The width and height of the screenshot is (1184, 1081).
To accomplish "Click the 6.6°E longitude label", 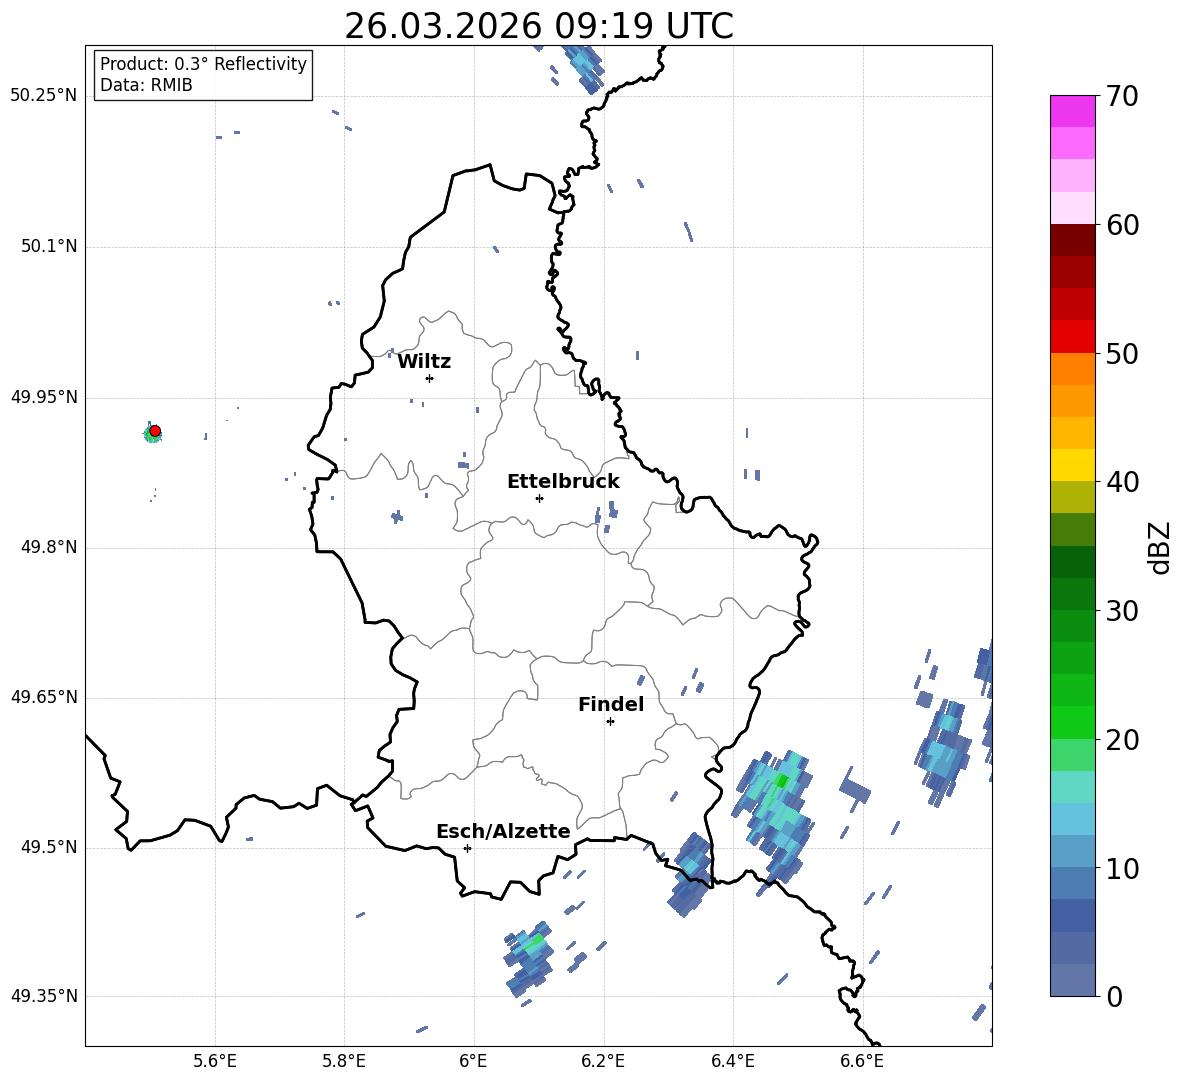I will tap(862, 1061).
